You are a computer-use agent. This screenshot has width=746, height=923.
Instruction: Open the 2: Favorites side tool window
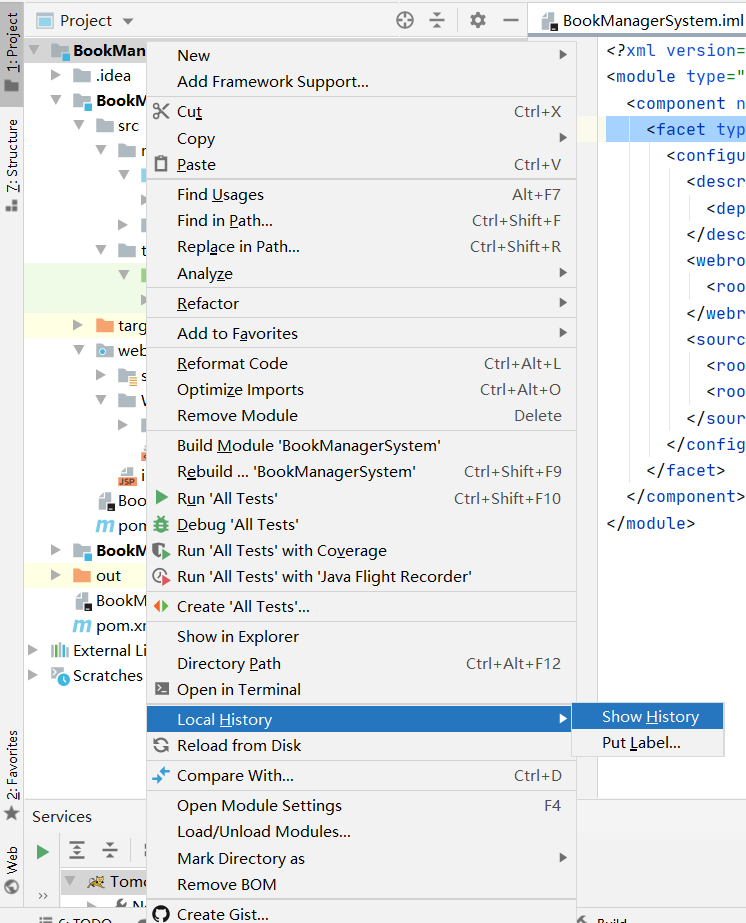click(x=12, y=774)
